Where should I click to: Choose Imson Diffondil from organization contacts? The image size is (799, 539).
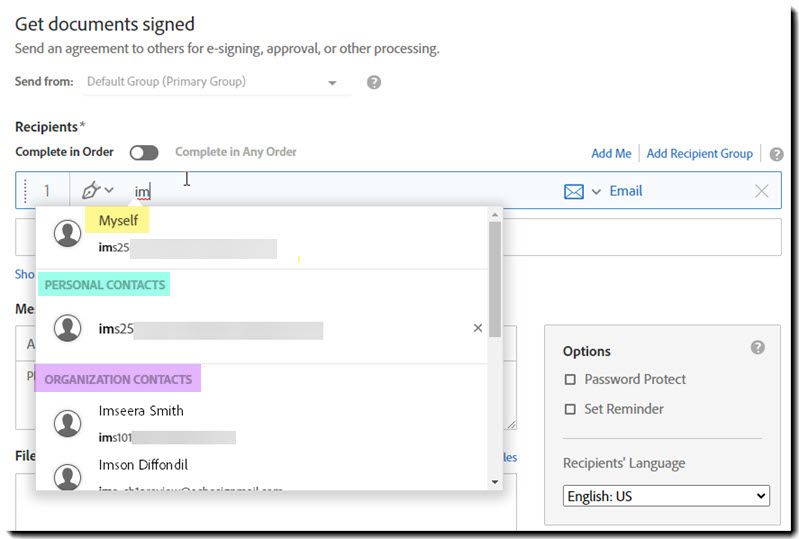coord(143,465)
